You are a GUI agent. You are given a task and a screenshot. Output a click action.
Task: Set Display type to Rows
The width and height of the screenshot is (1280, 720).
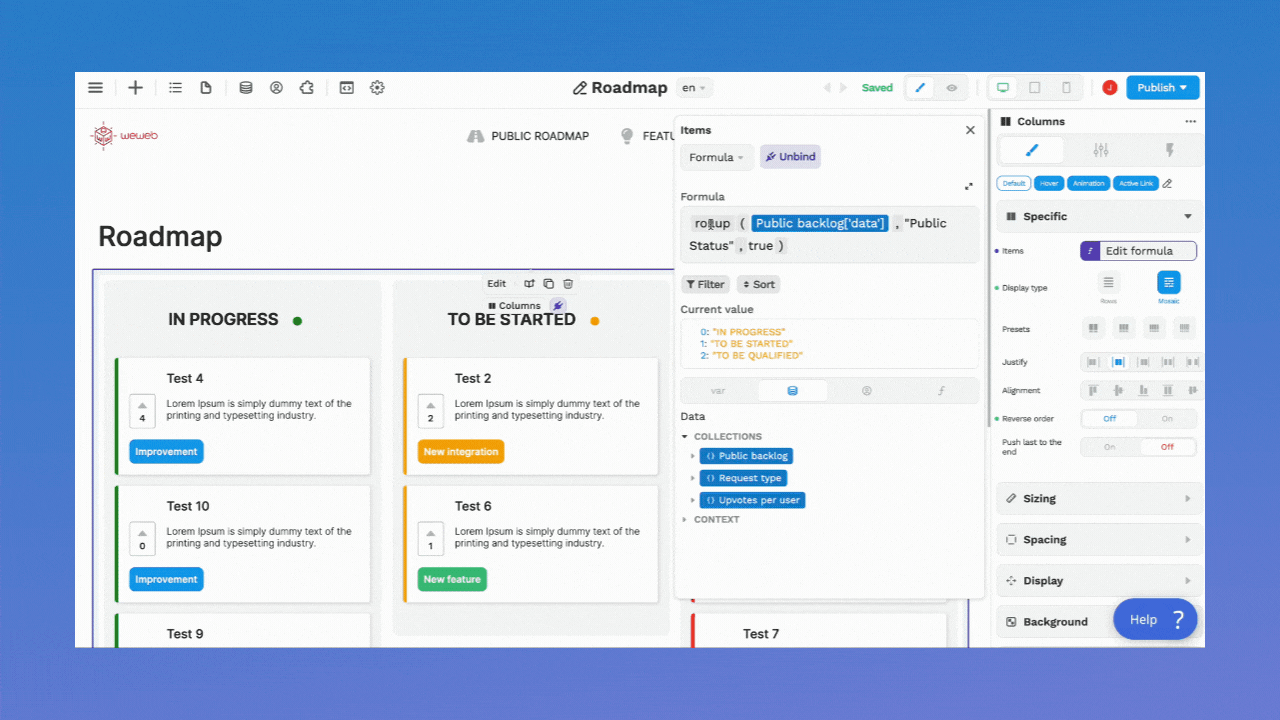(1108, 283)
